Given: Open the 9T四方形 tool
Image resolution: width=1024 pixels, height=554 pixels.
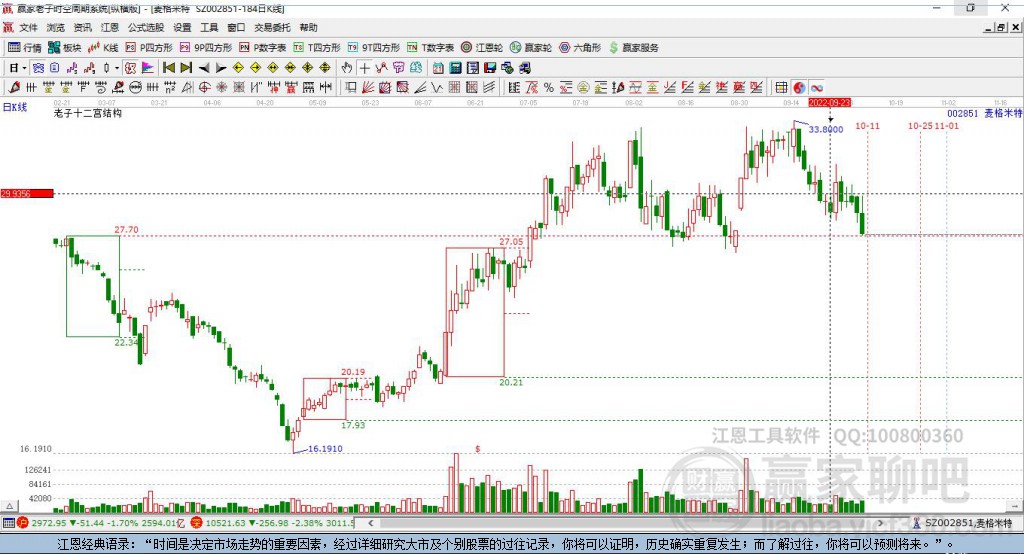Looking at the screenshot, I should pos(374,48).
